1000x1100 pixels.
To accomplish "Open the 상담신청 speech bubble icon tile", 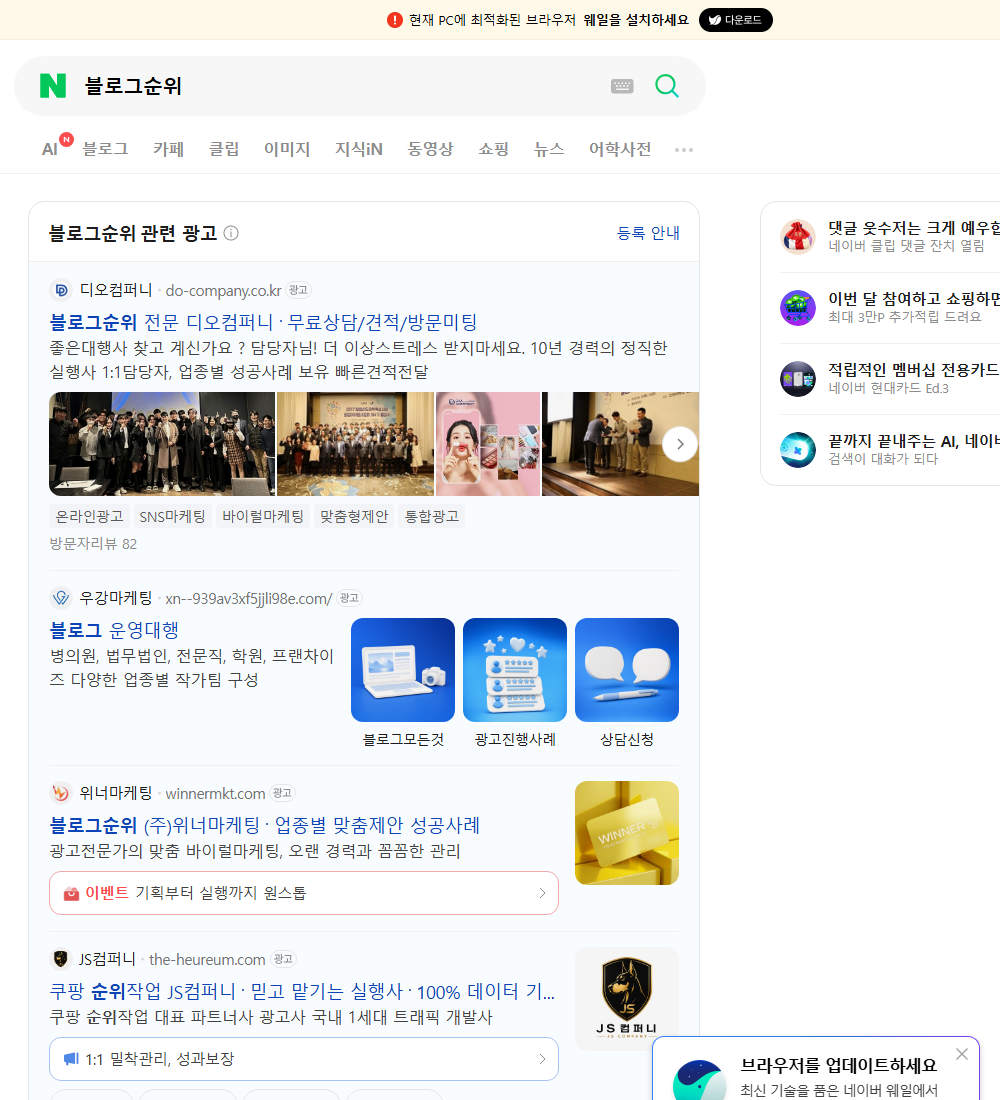I will pos(627,670).
